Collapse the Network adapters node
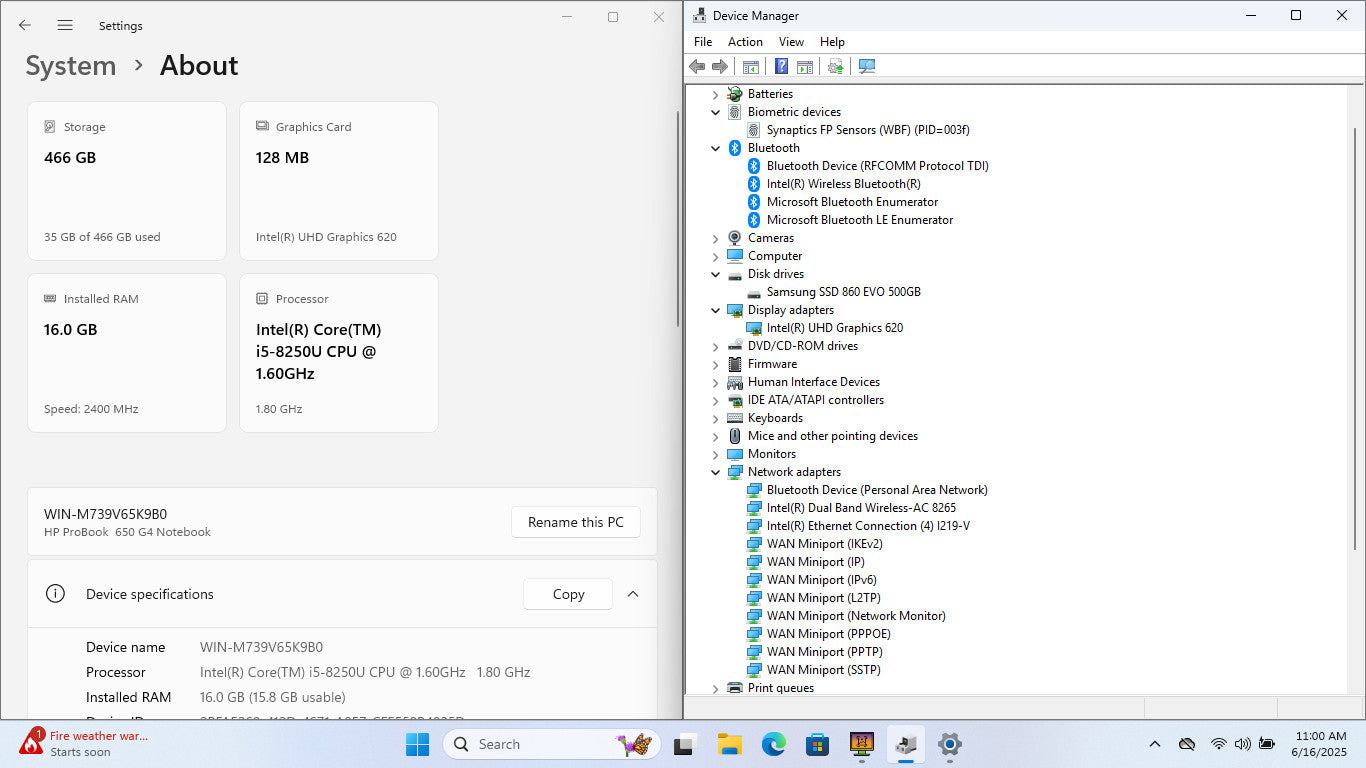 (715, 472)
